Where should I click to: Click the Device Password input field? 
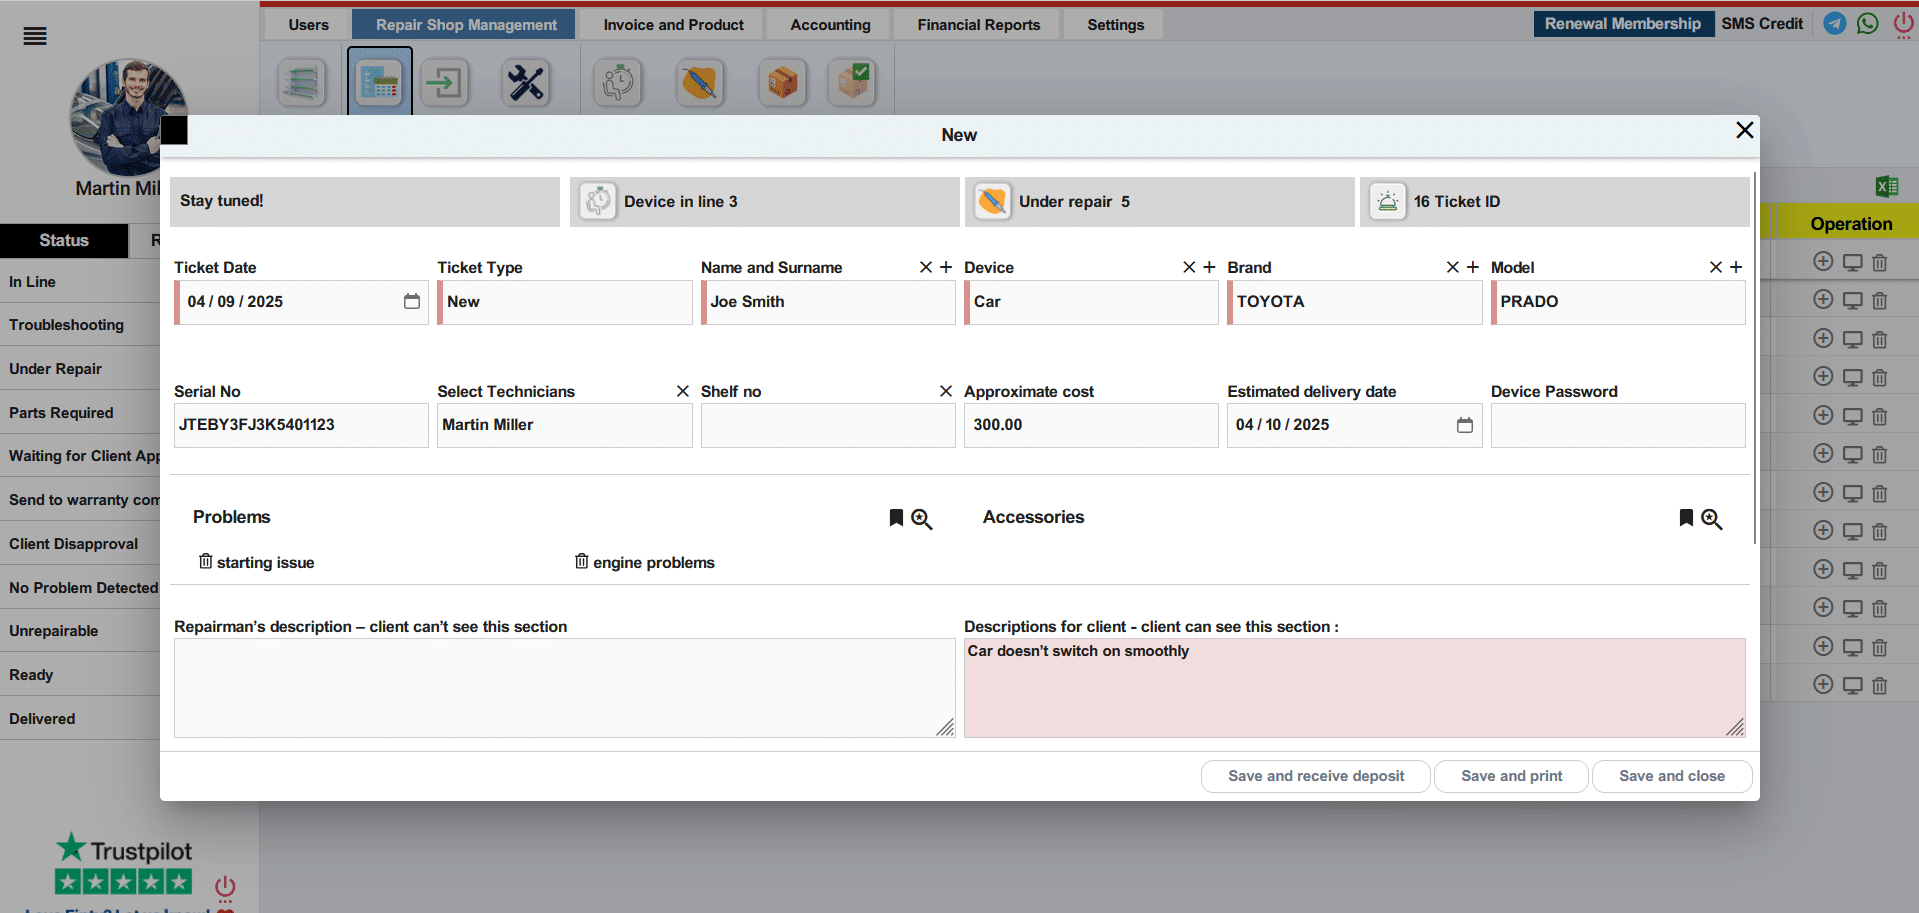coord(1617,425)
